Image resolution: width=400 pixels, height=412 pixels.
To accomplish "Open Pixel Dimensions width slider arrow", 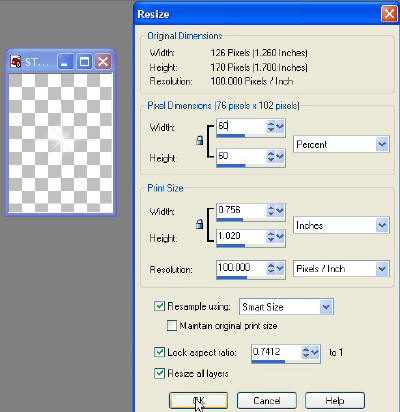I will (280, 126).
